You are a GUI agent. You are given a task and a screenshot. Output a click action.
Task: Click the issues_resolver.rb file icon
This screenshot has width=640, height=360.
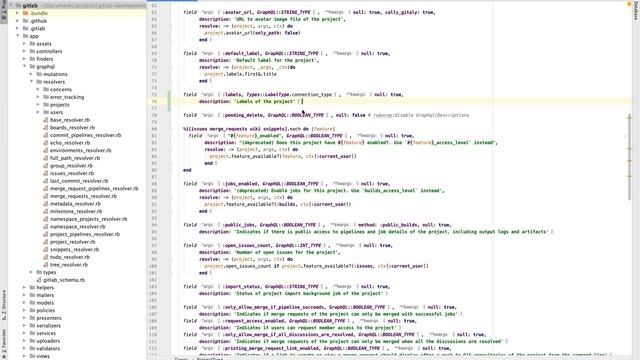click(46, 173)
